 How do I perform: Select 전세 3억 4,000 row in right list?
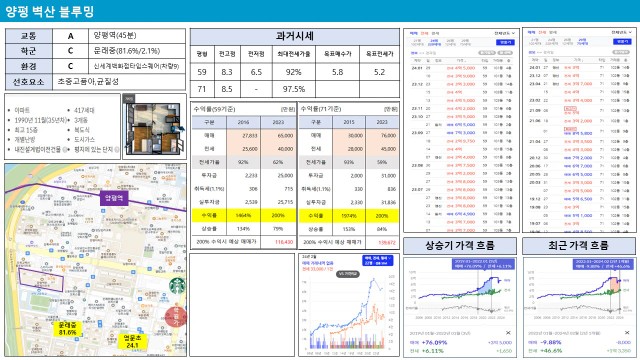point(579,100)
